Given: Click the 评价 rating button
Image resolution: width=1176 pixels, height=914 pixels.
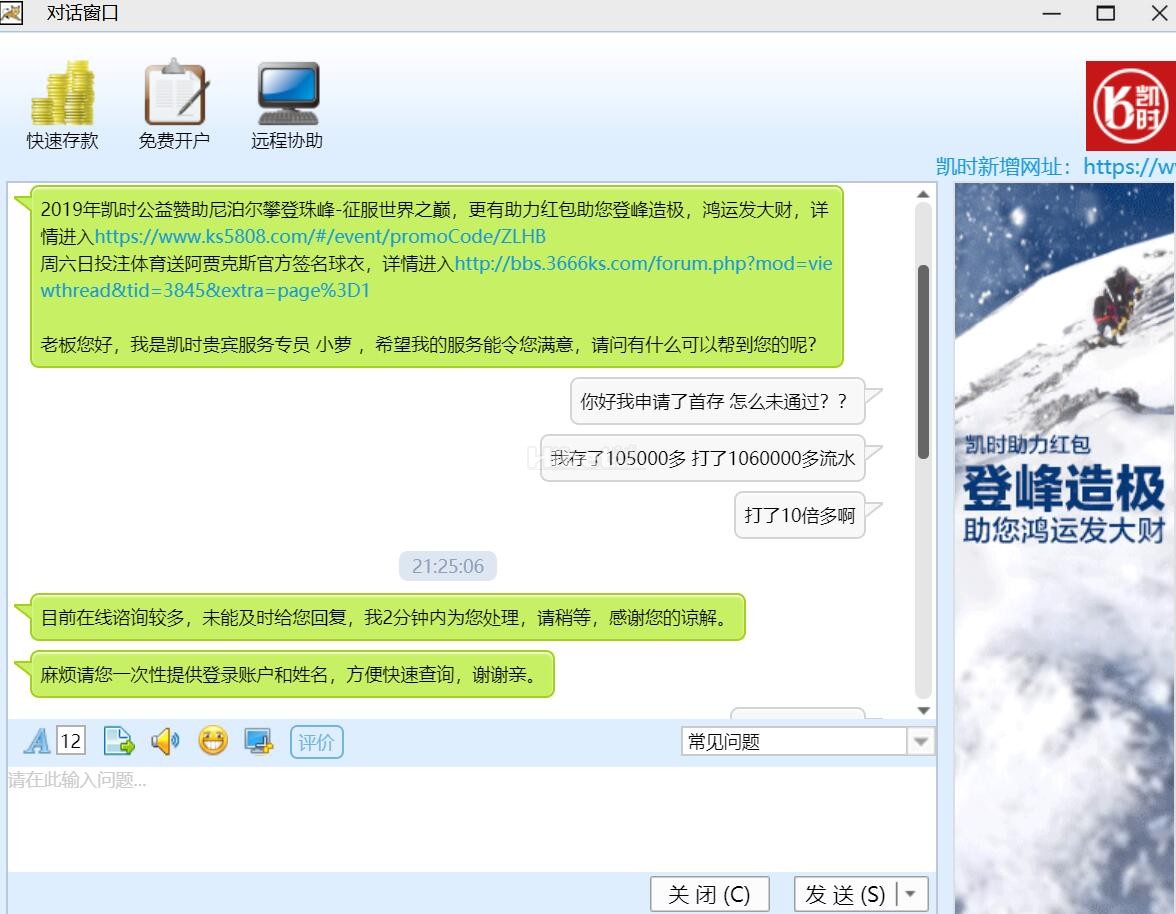Looking at the screenshot, I should tap(316, 742).
